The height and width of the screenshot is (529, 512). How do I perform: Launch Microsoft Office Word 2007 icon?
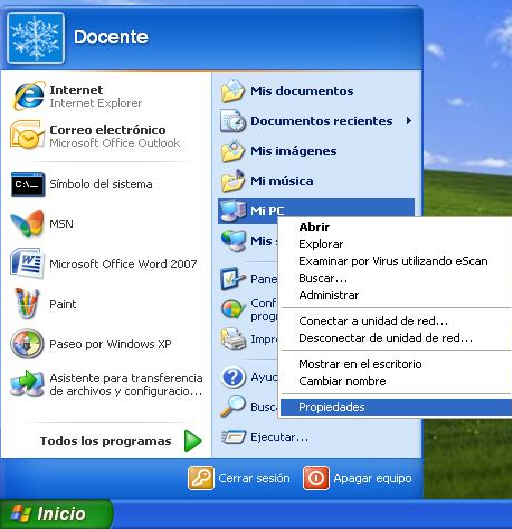tap(27, 263)
